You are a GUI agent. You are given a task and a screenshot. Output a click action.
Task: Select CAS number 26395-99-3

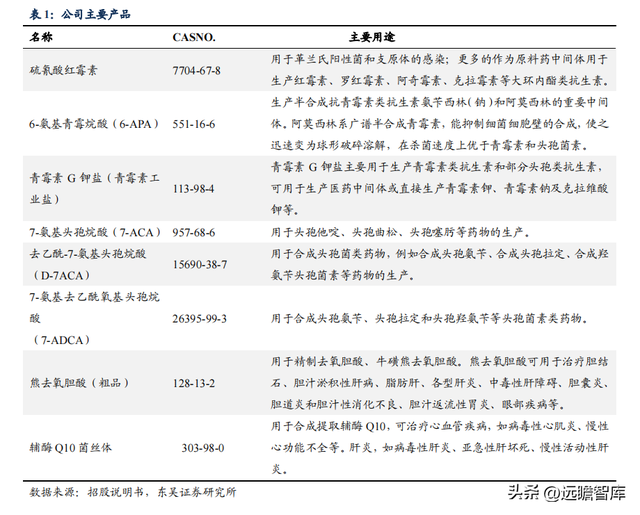[200, 319]
